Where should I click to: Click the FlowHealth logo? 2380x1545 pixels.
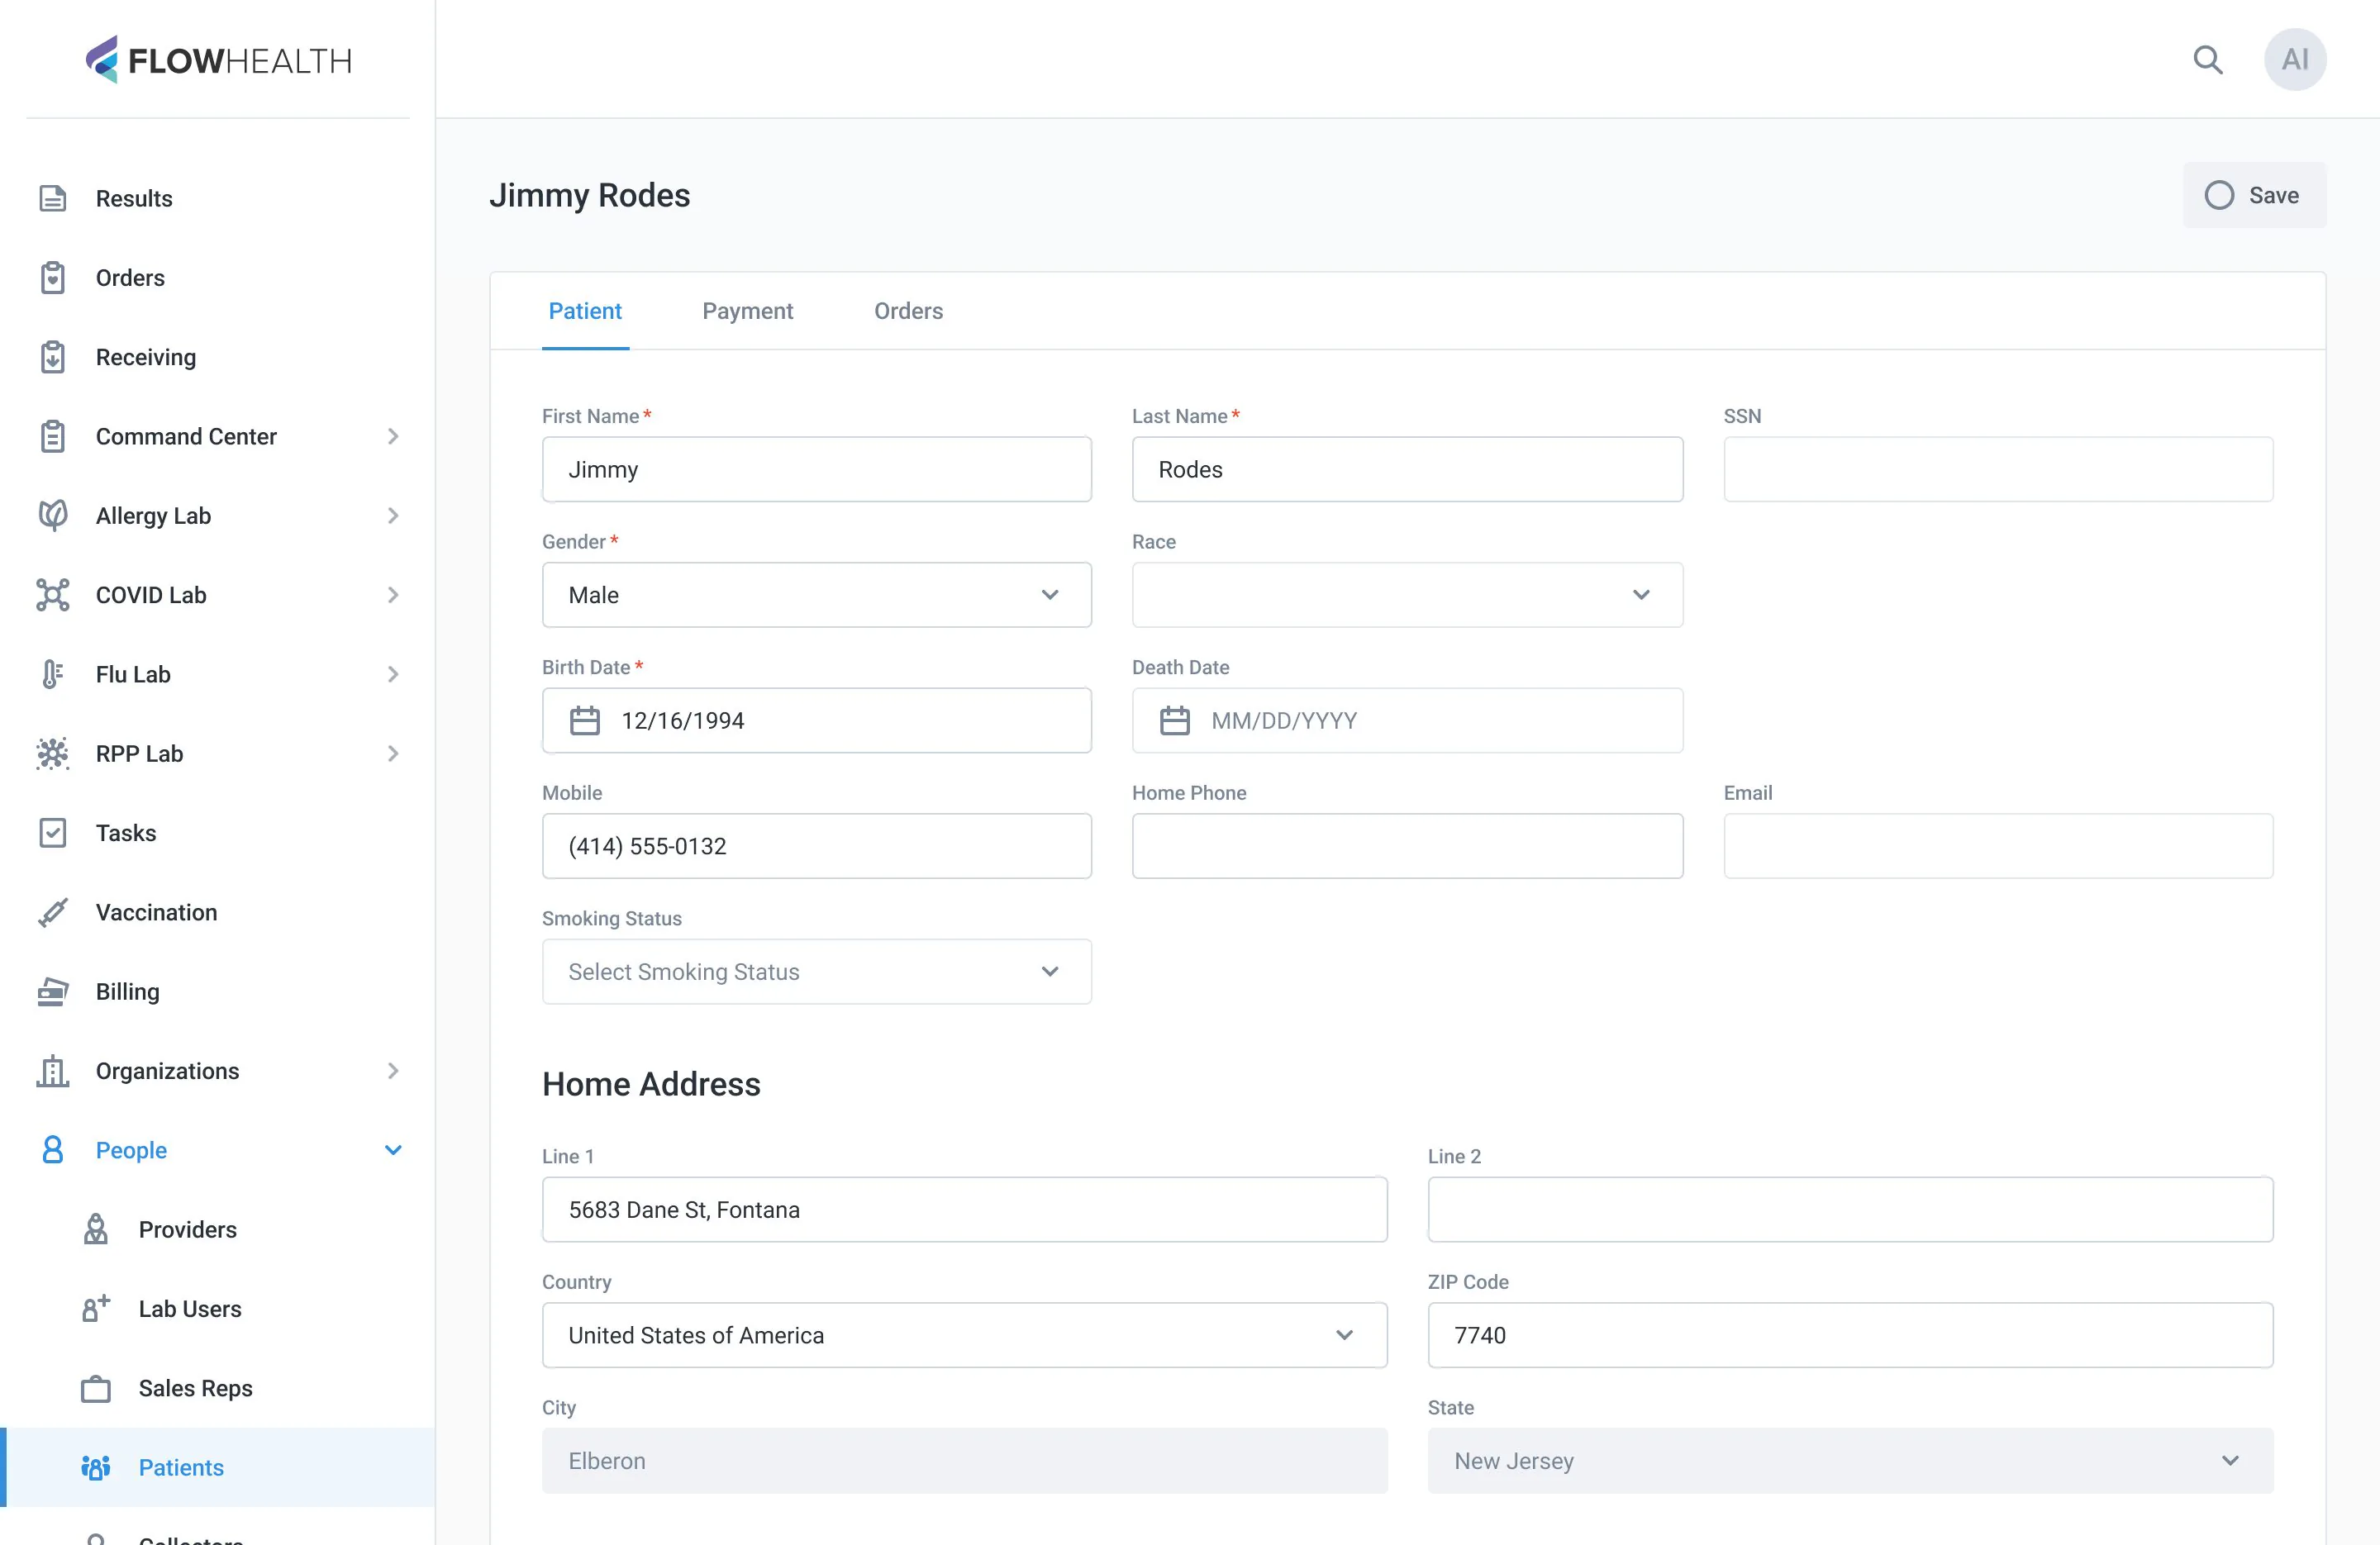click(x=218, y=60)
